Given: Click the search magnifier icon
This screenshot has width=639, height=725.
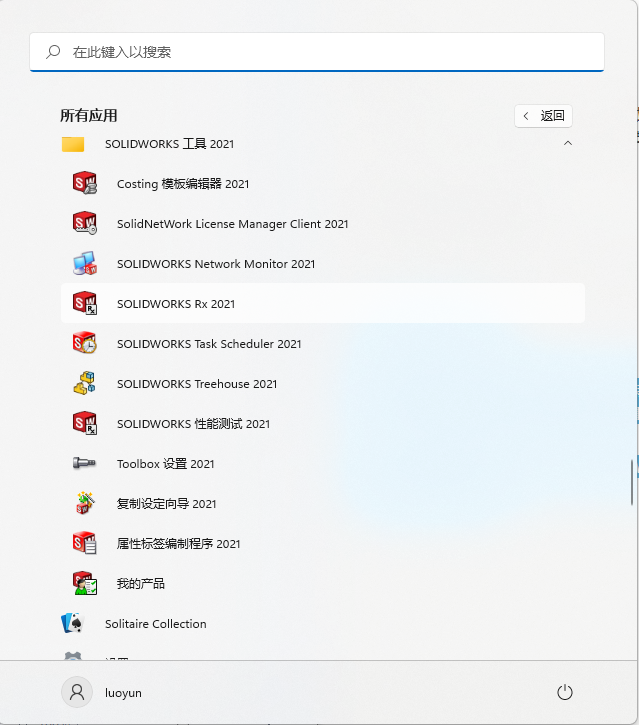Looking at the screenshot, I should point(53,52).
